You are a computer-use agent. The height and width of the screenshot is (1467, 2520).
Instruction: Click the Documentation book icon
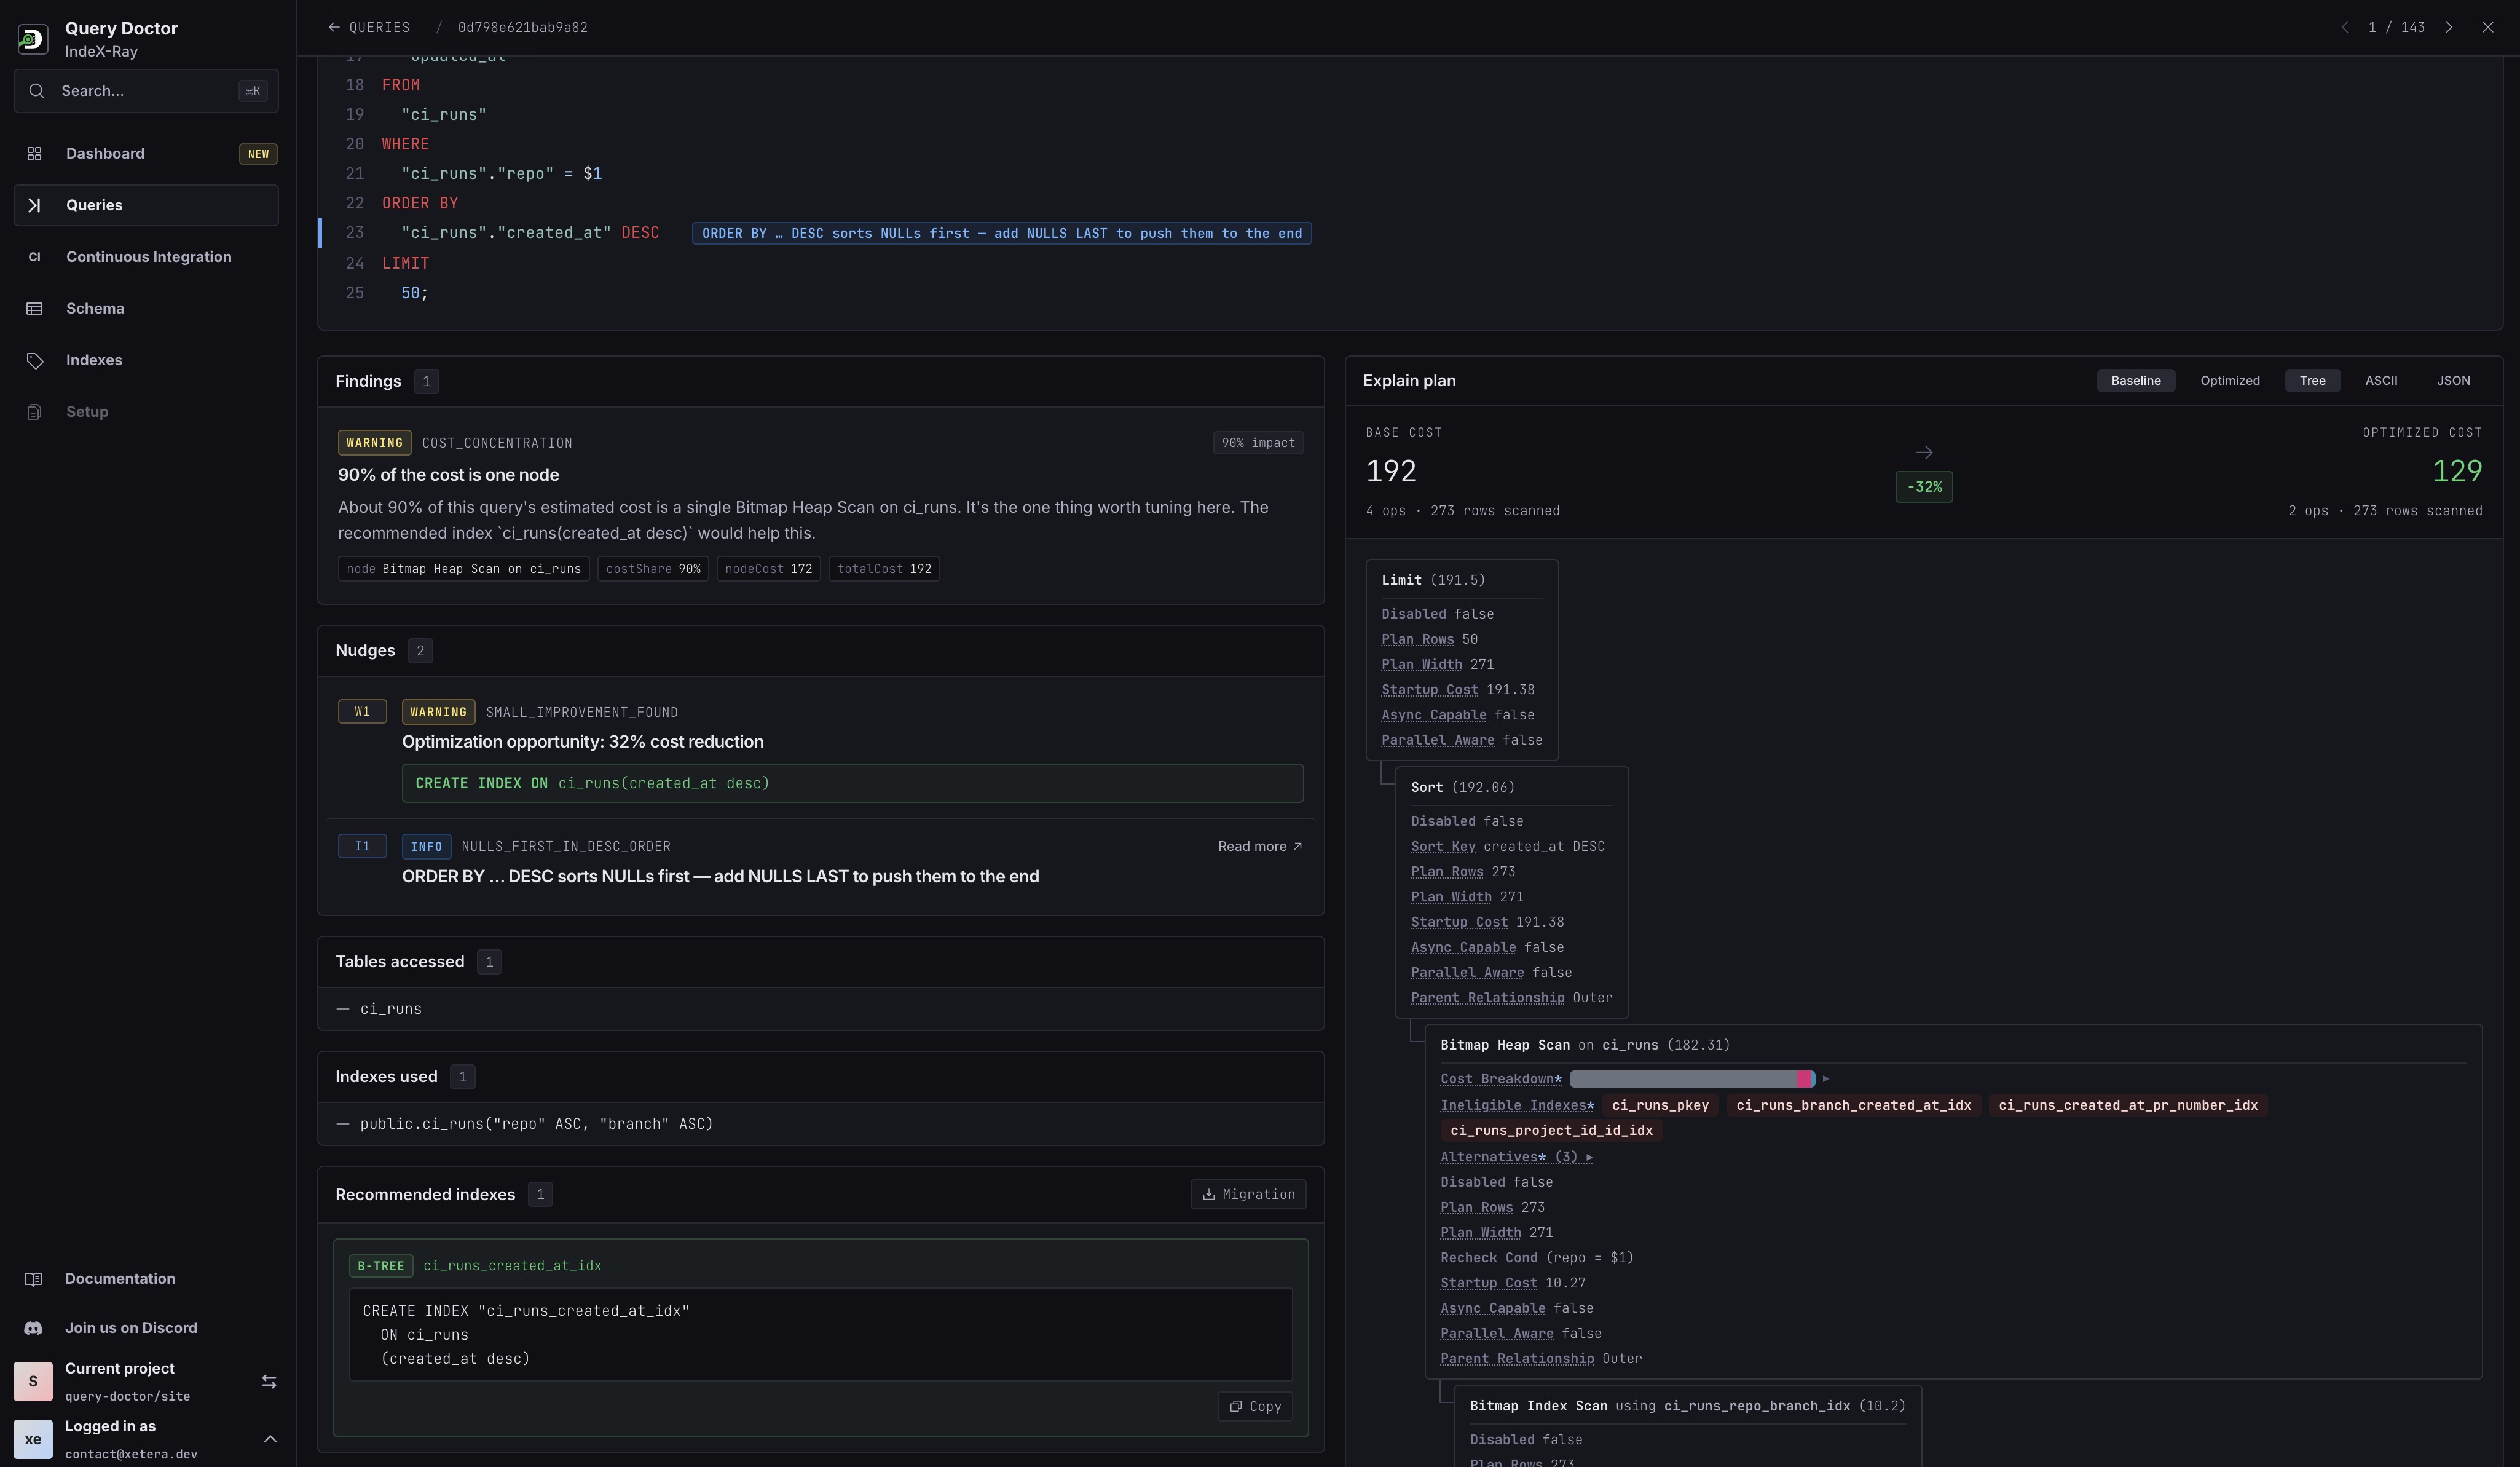point(33,1279)
